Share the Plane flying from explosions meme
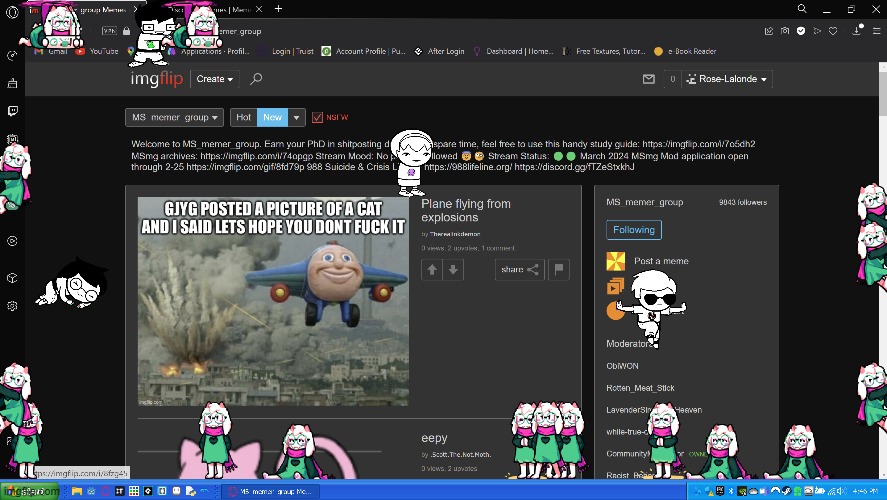 519,270
